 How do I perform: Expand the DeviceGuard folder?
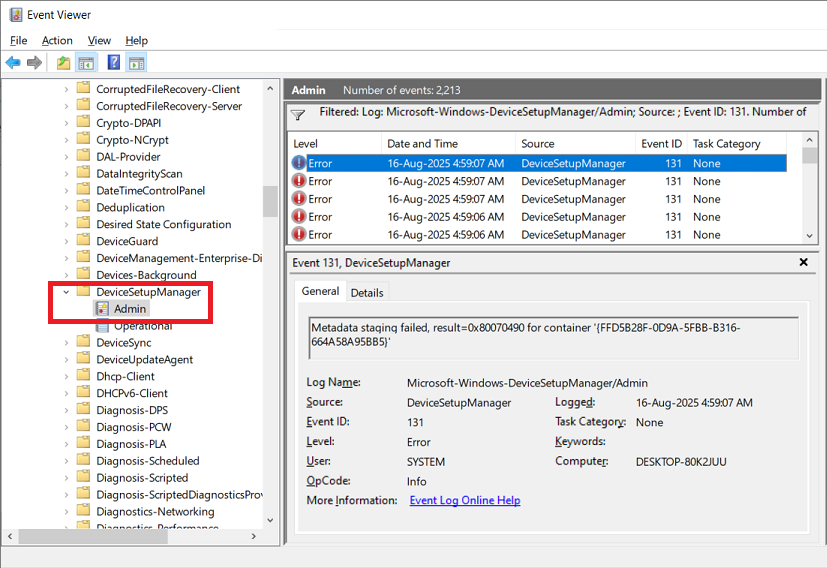pyautogui.click(x=67, y=241)
